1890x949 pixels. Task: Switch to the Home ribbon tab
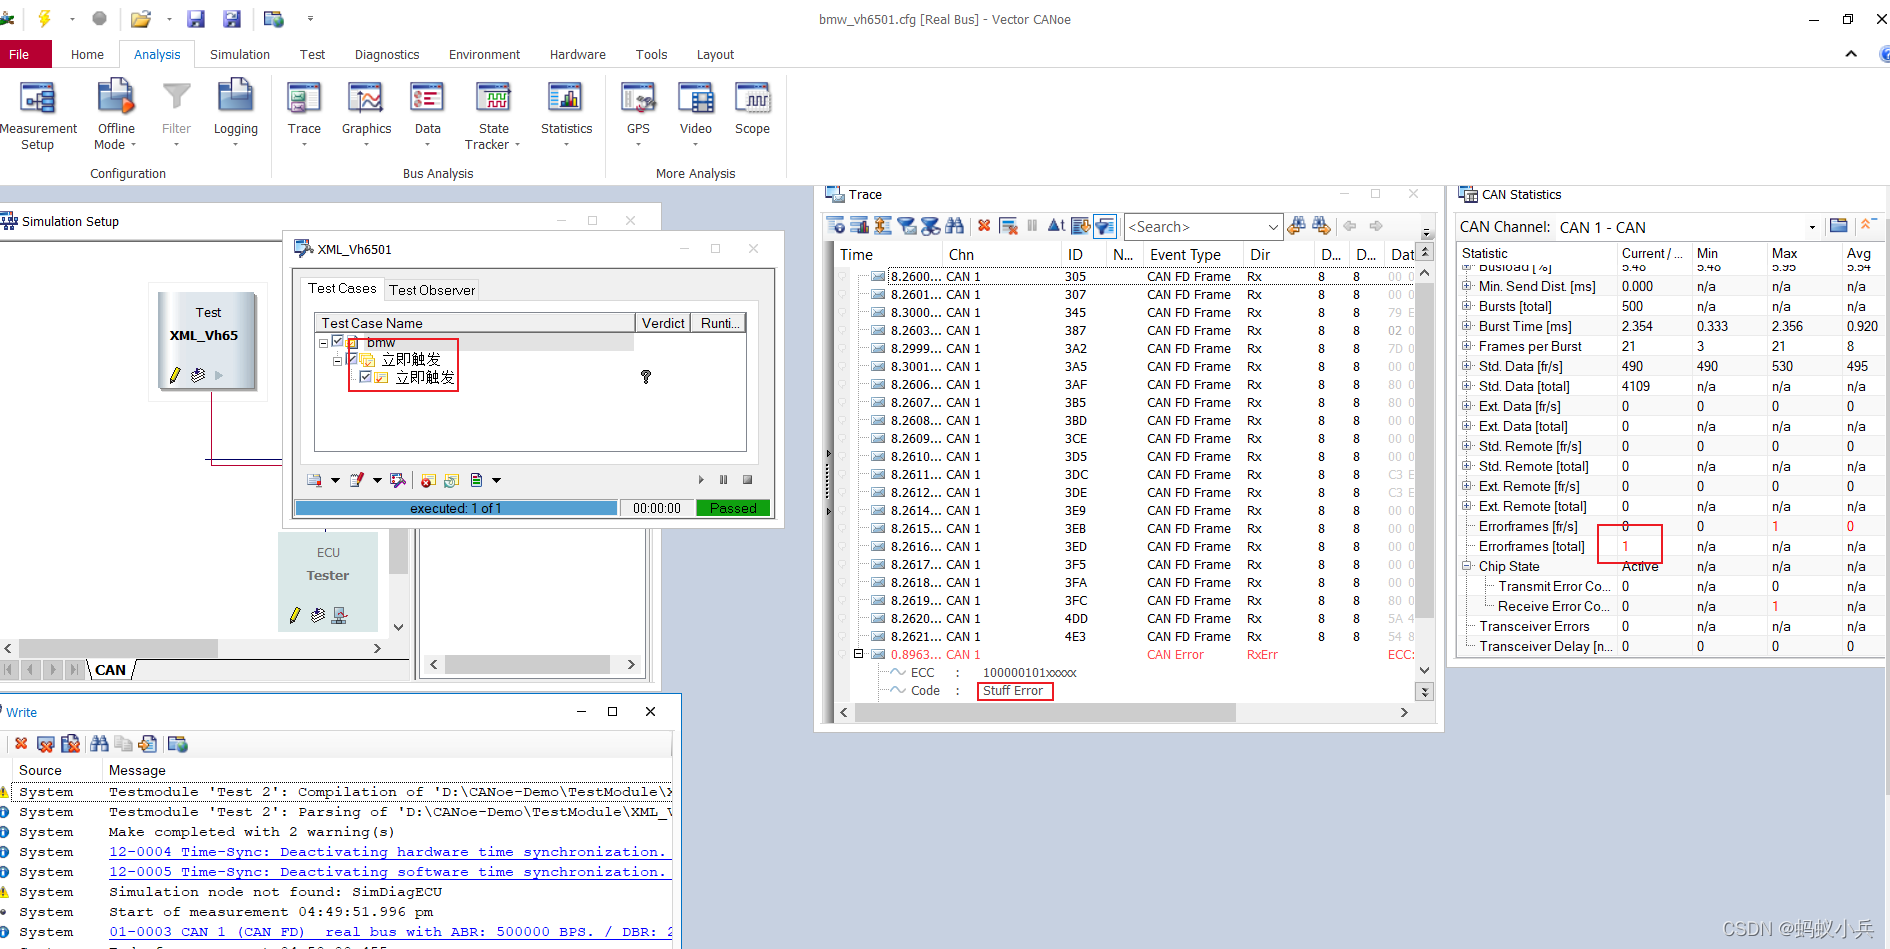pyautogui.click(x=87, y=54)
